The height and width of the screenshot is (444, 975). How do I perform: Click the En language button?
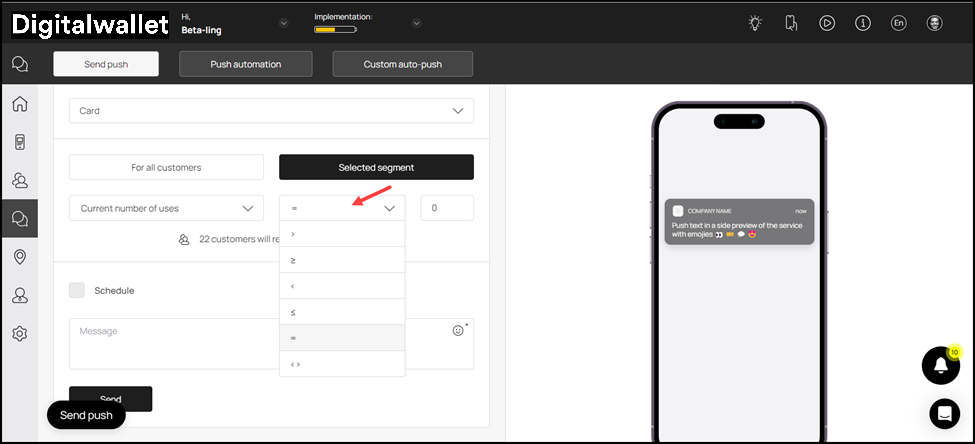tap(898, 24)
